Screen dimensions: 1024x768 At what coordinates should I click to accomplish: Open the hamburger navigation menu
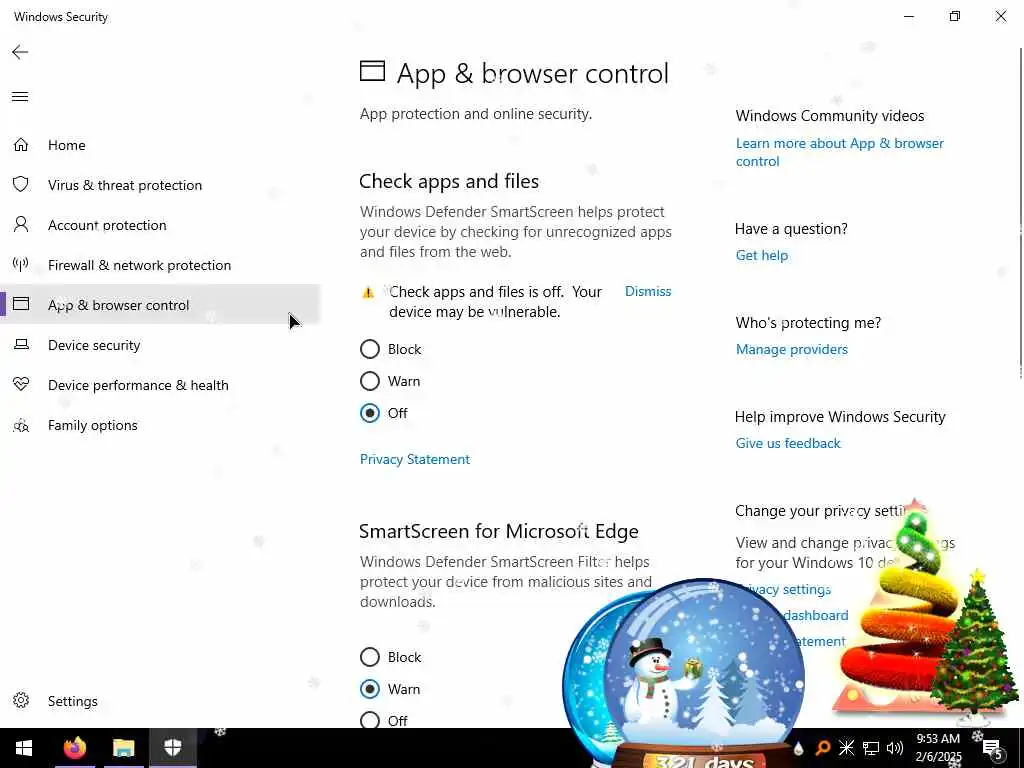(x=20, y=97)
